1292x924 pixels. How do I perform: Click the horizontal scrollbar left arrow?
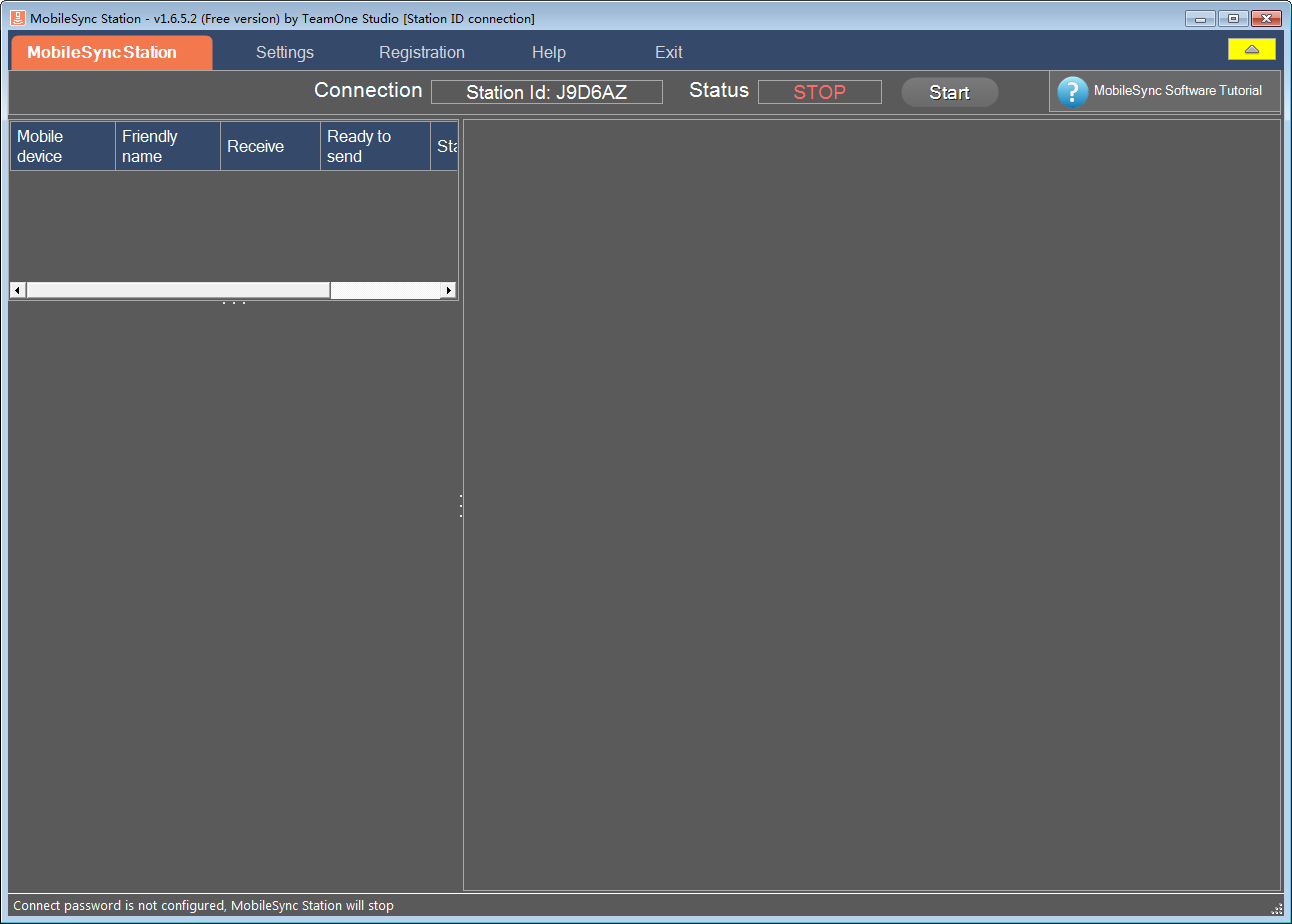[18, 290]
